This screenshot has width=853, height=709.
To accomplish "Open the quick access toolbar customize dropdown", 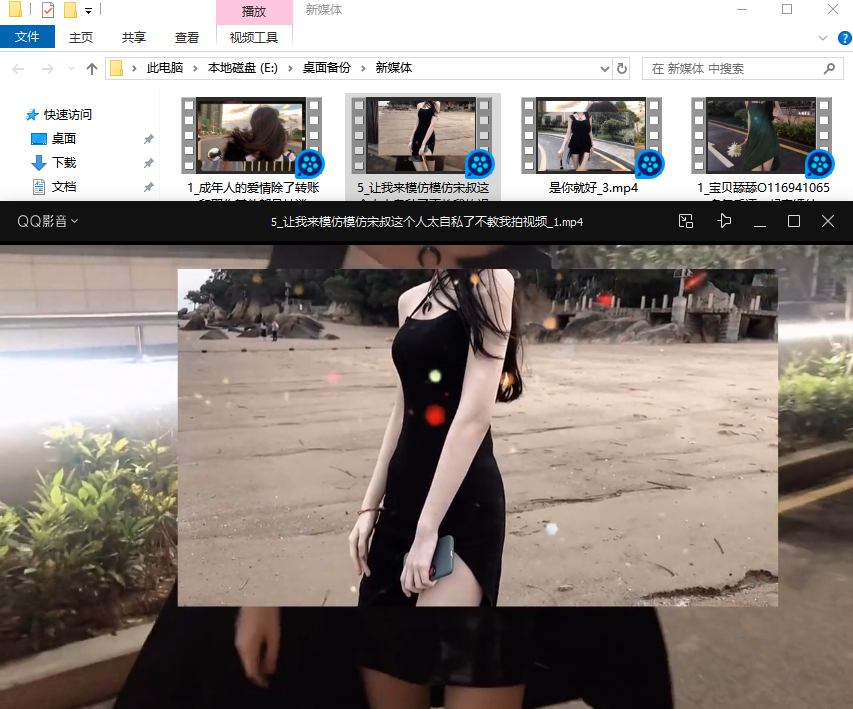I will (88, 10).
